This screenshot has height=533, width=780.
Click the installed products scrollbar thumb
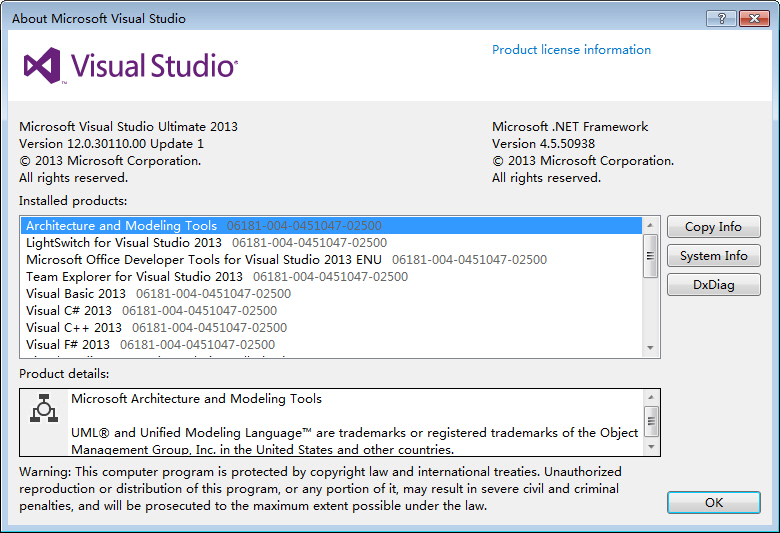[650, 256]
